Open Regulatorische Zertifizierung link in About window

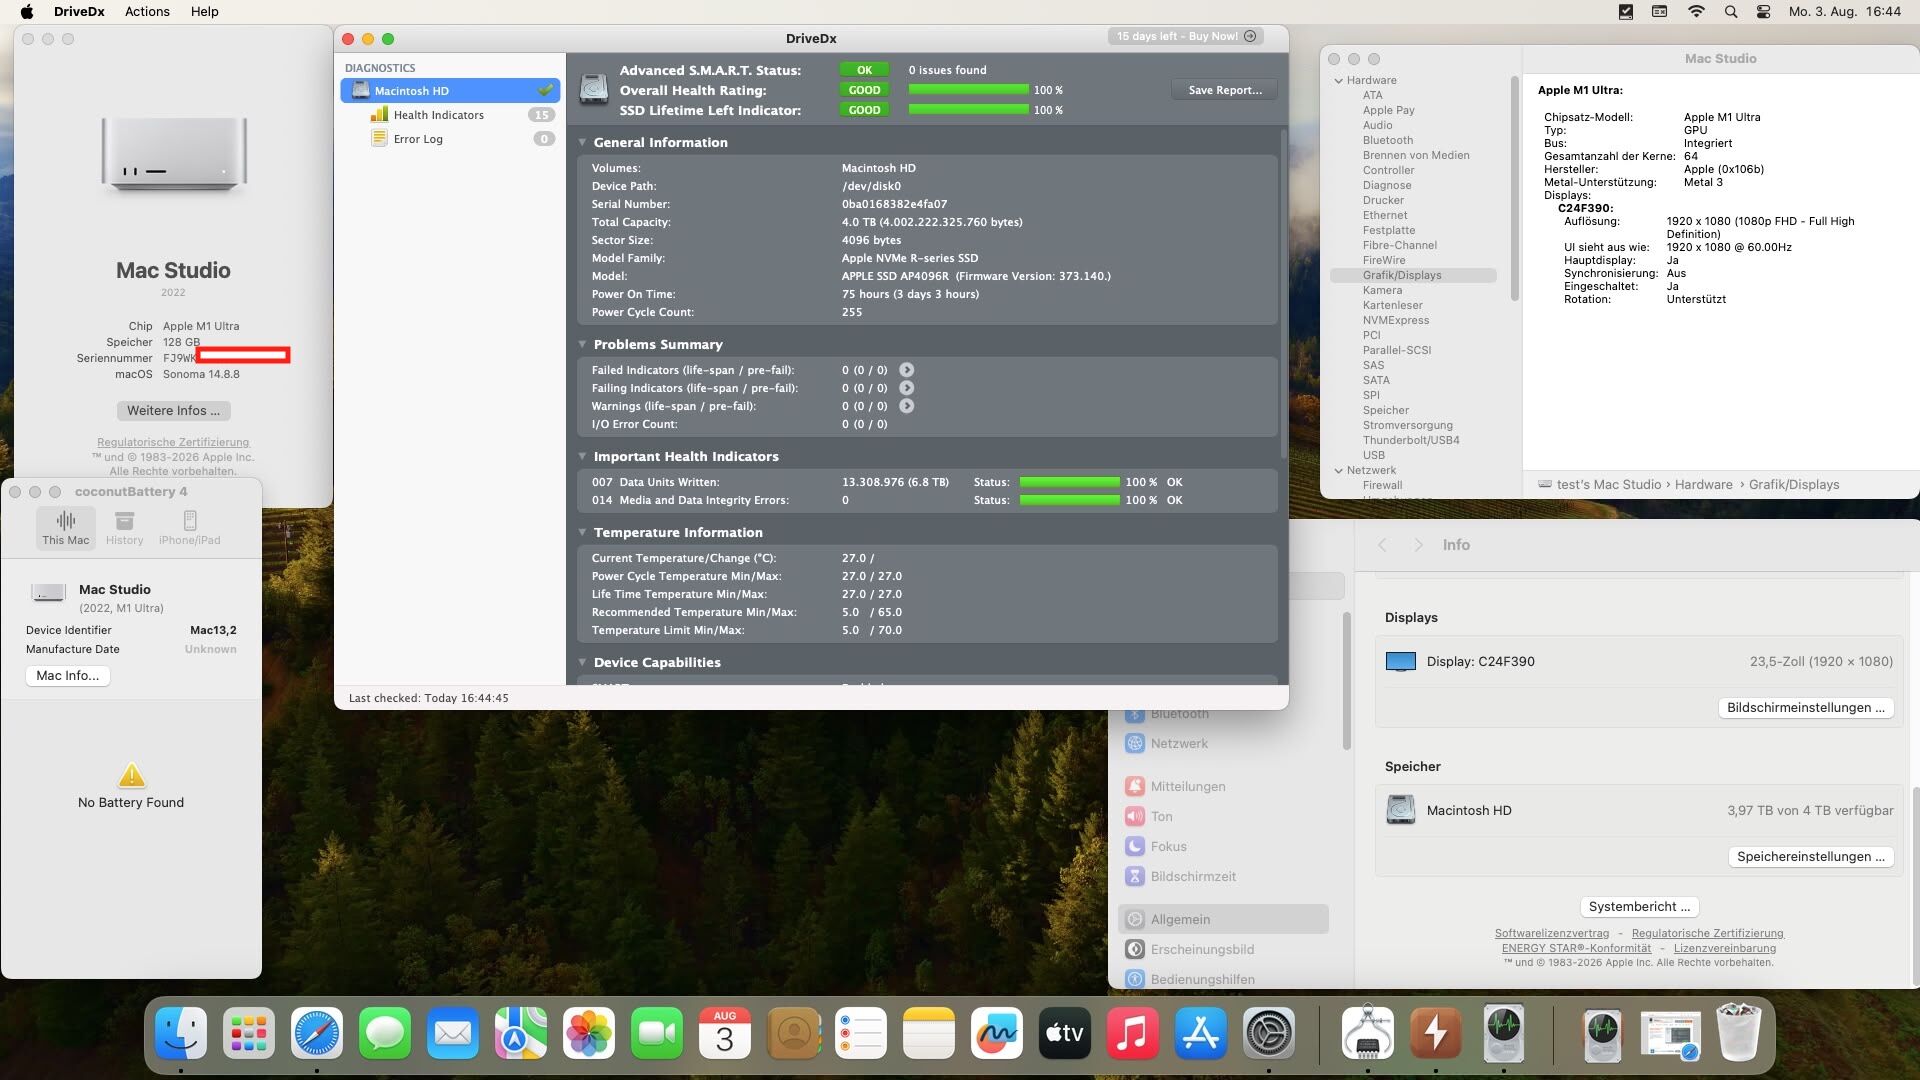pos(173,442)
